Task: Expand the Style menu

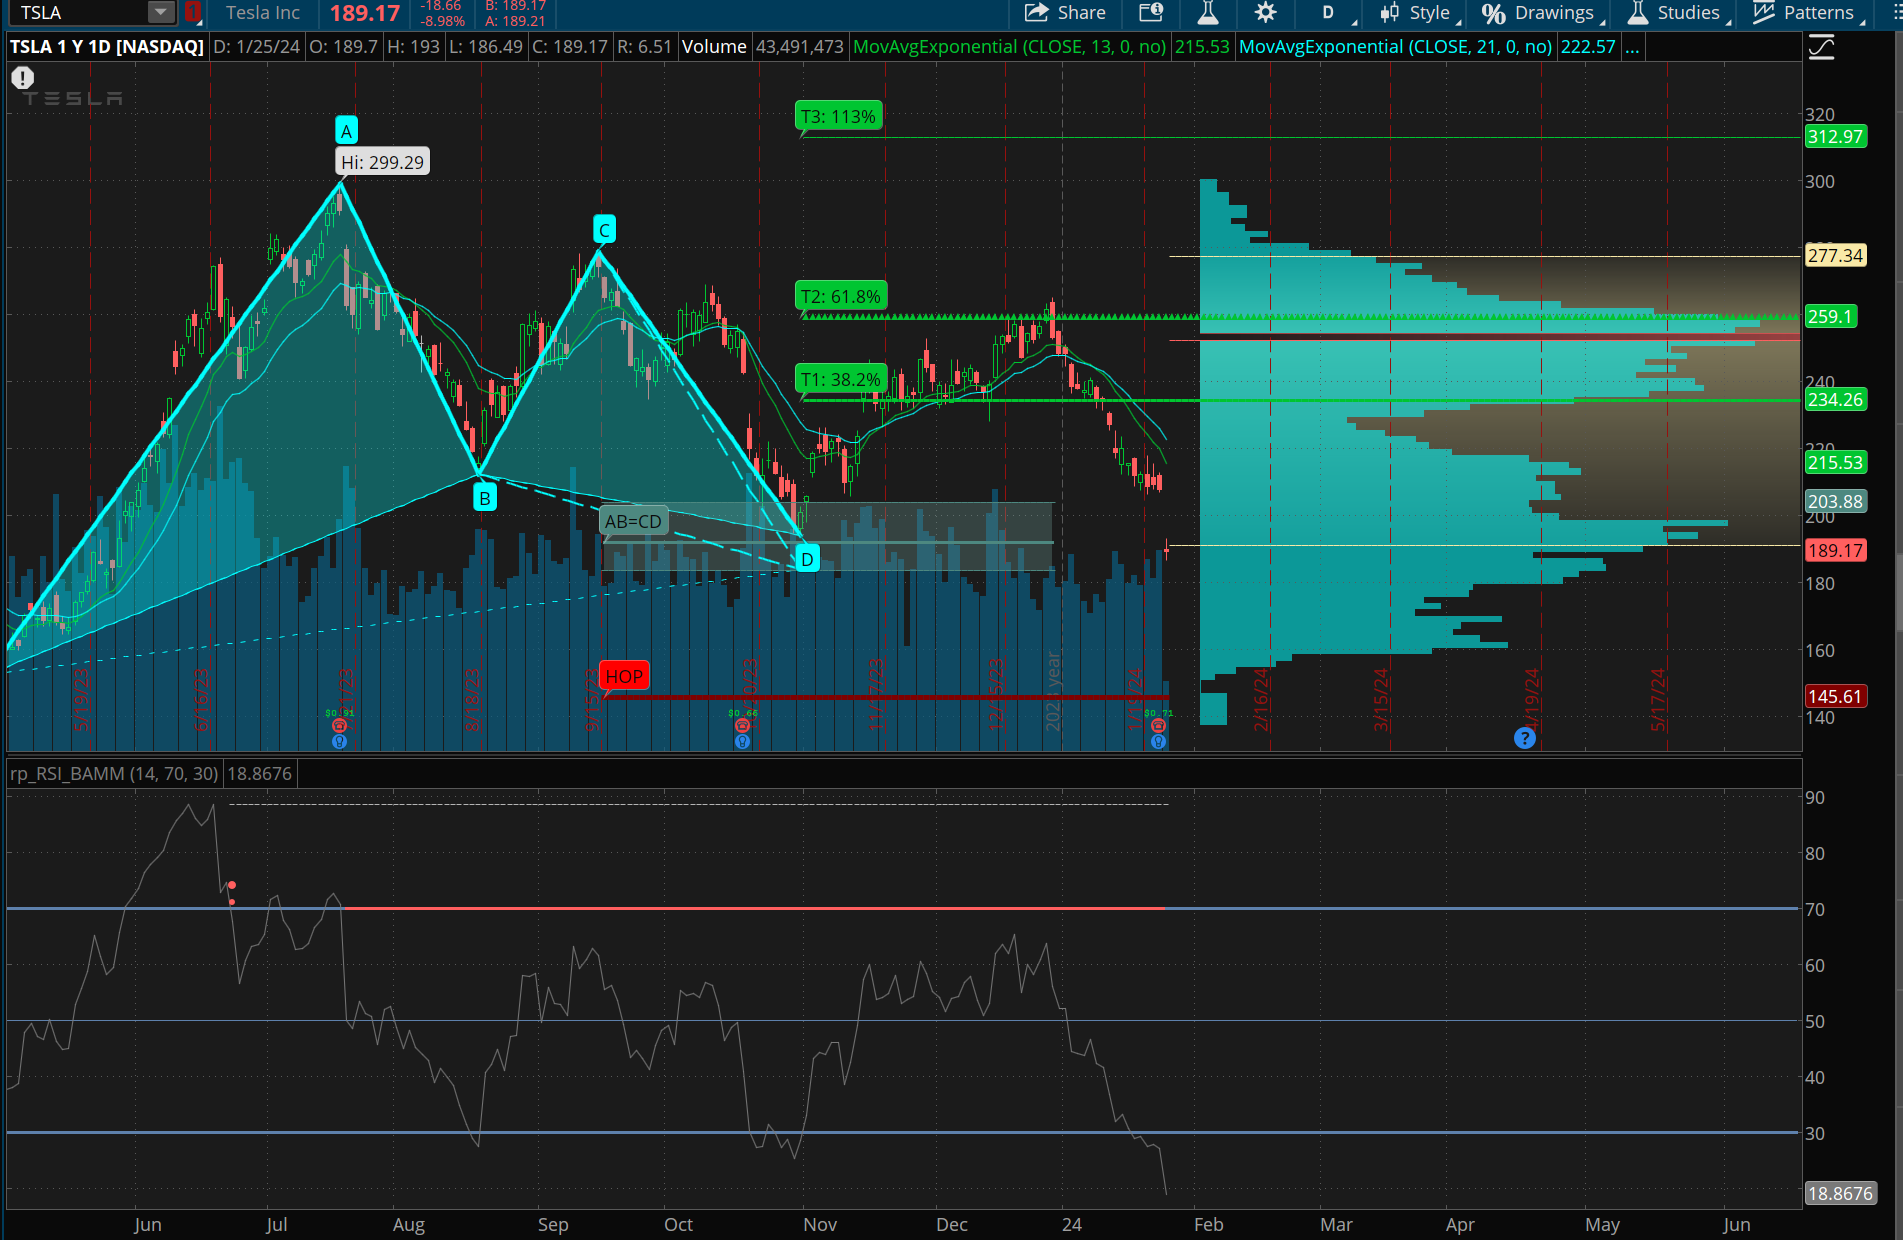Action: coord(1419,13)
